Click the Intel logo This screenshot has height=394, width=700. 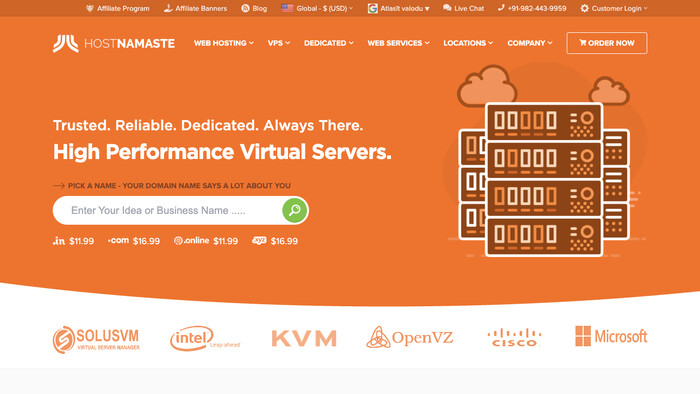click(x=204, y=338)
